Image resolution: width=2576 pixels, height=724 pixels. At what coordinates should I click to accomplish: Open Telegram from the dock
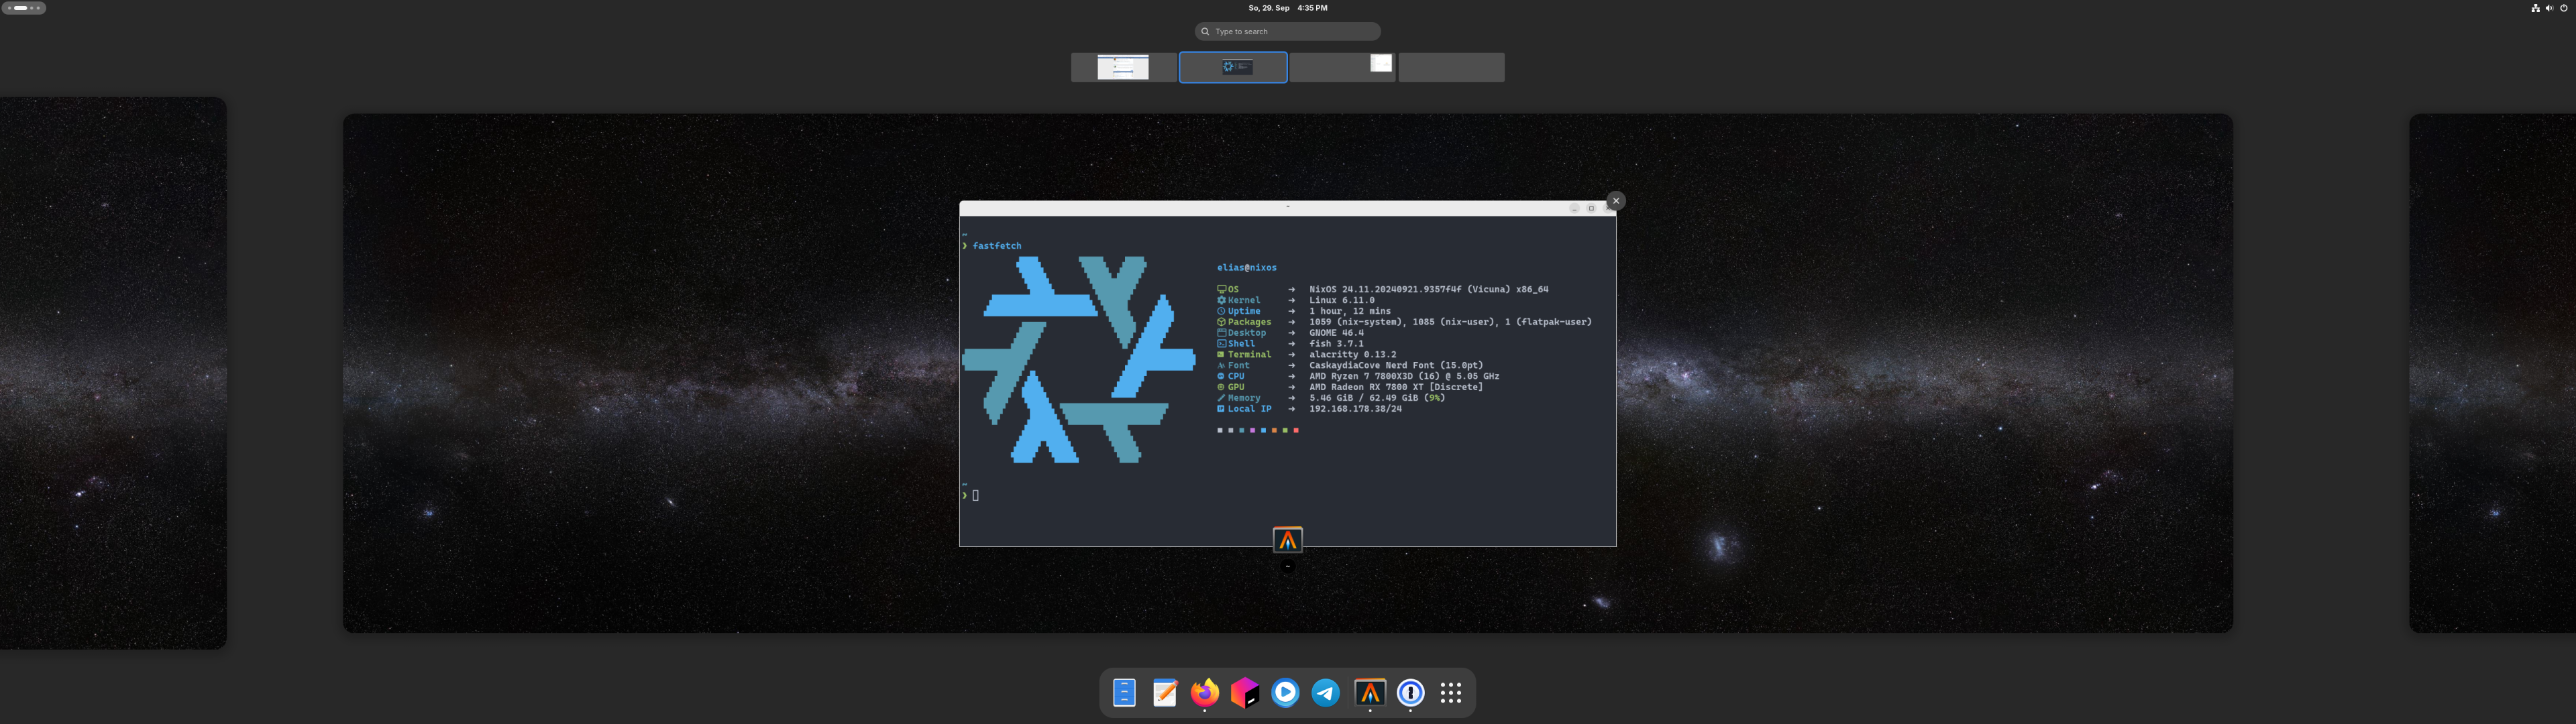click(1326, 692)
